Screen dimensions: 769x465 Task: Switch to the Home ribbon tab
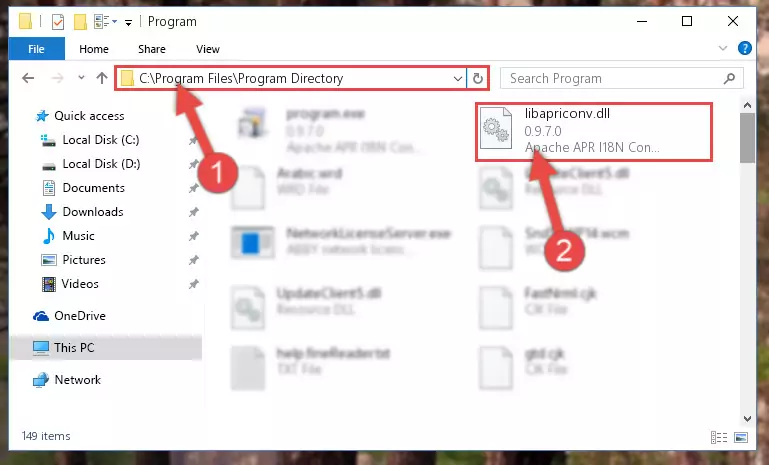click(94, 49)
